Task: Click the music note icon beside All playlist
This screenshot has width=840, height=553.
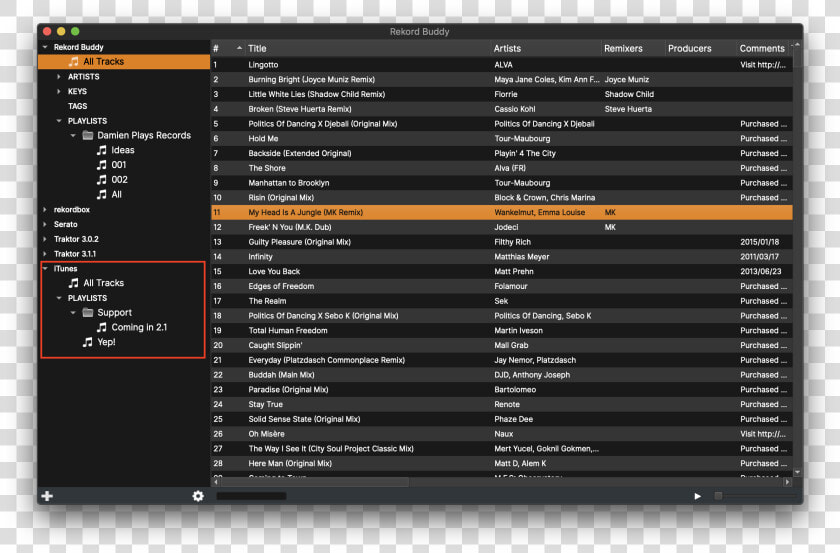Action: [101, 195]
